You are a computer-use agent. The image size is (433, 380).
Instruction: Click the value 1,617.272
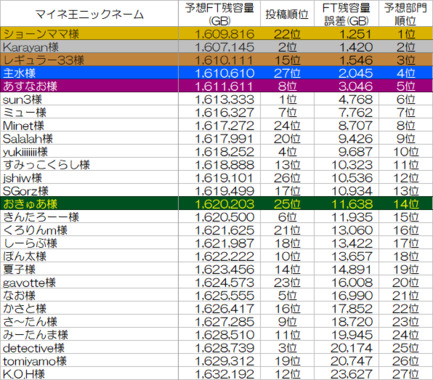click(224, 126)
